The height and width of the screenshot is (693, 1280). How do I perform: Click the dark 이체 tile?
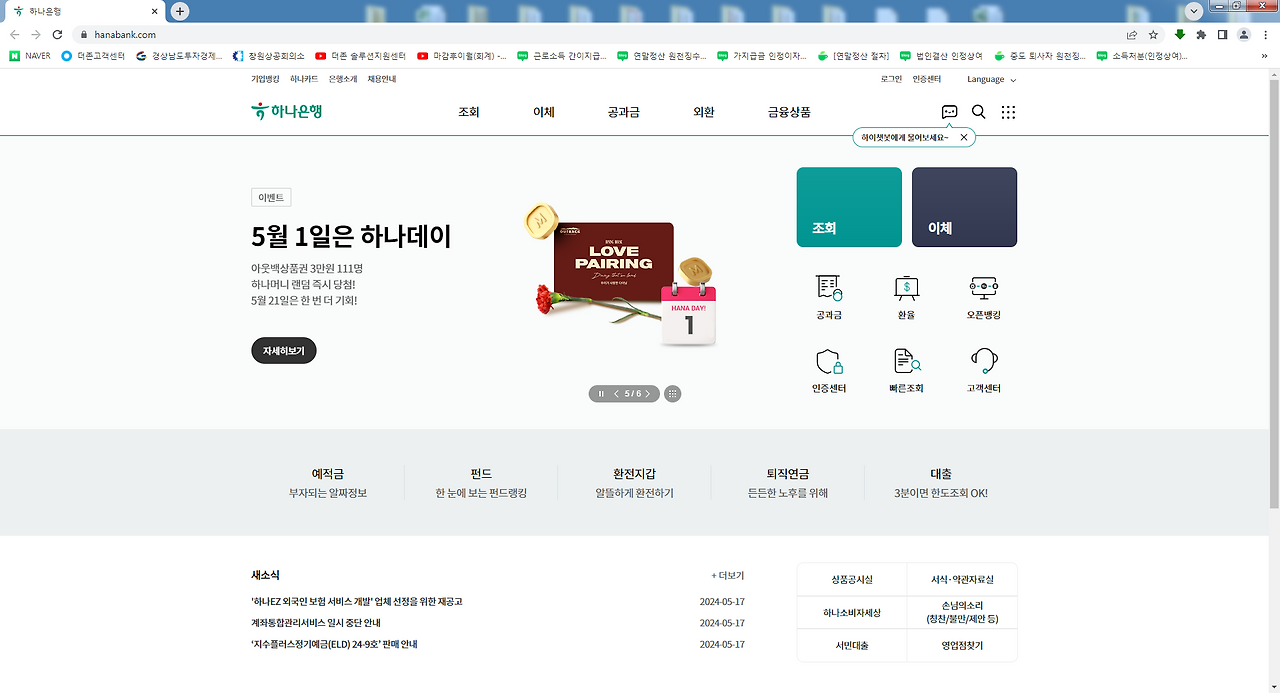[x=964, y=207]
